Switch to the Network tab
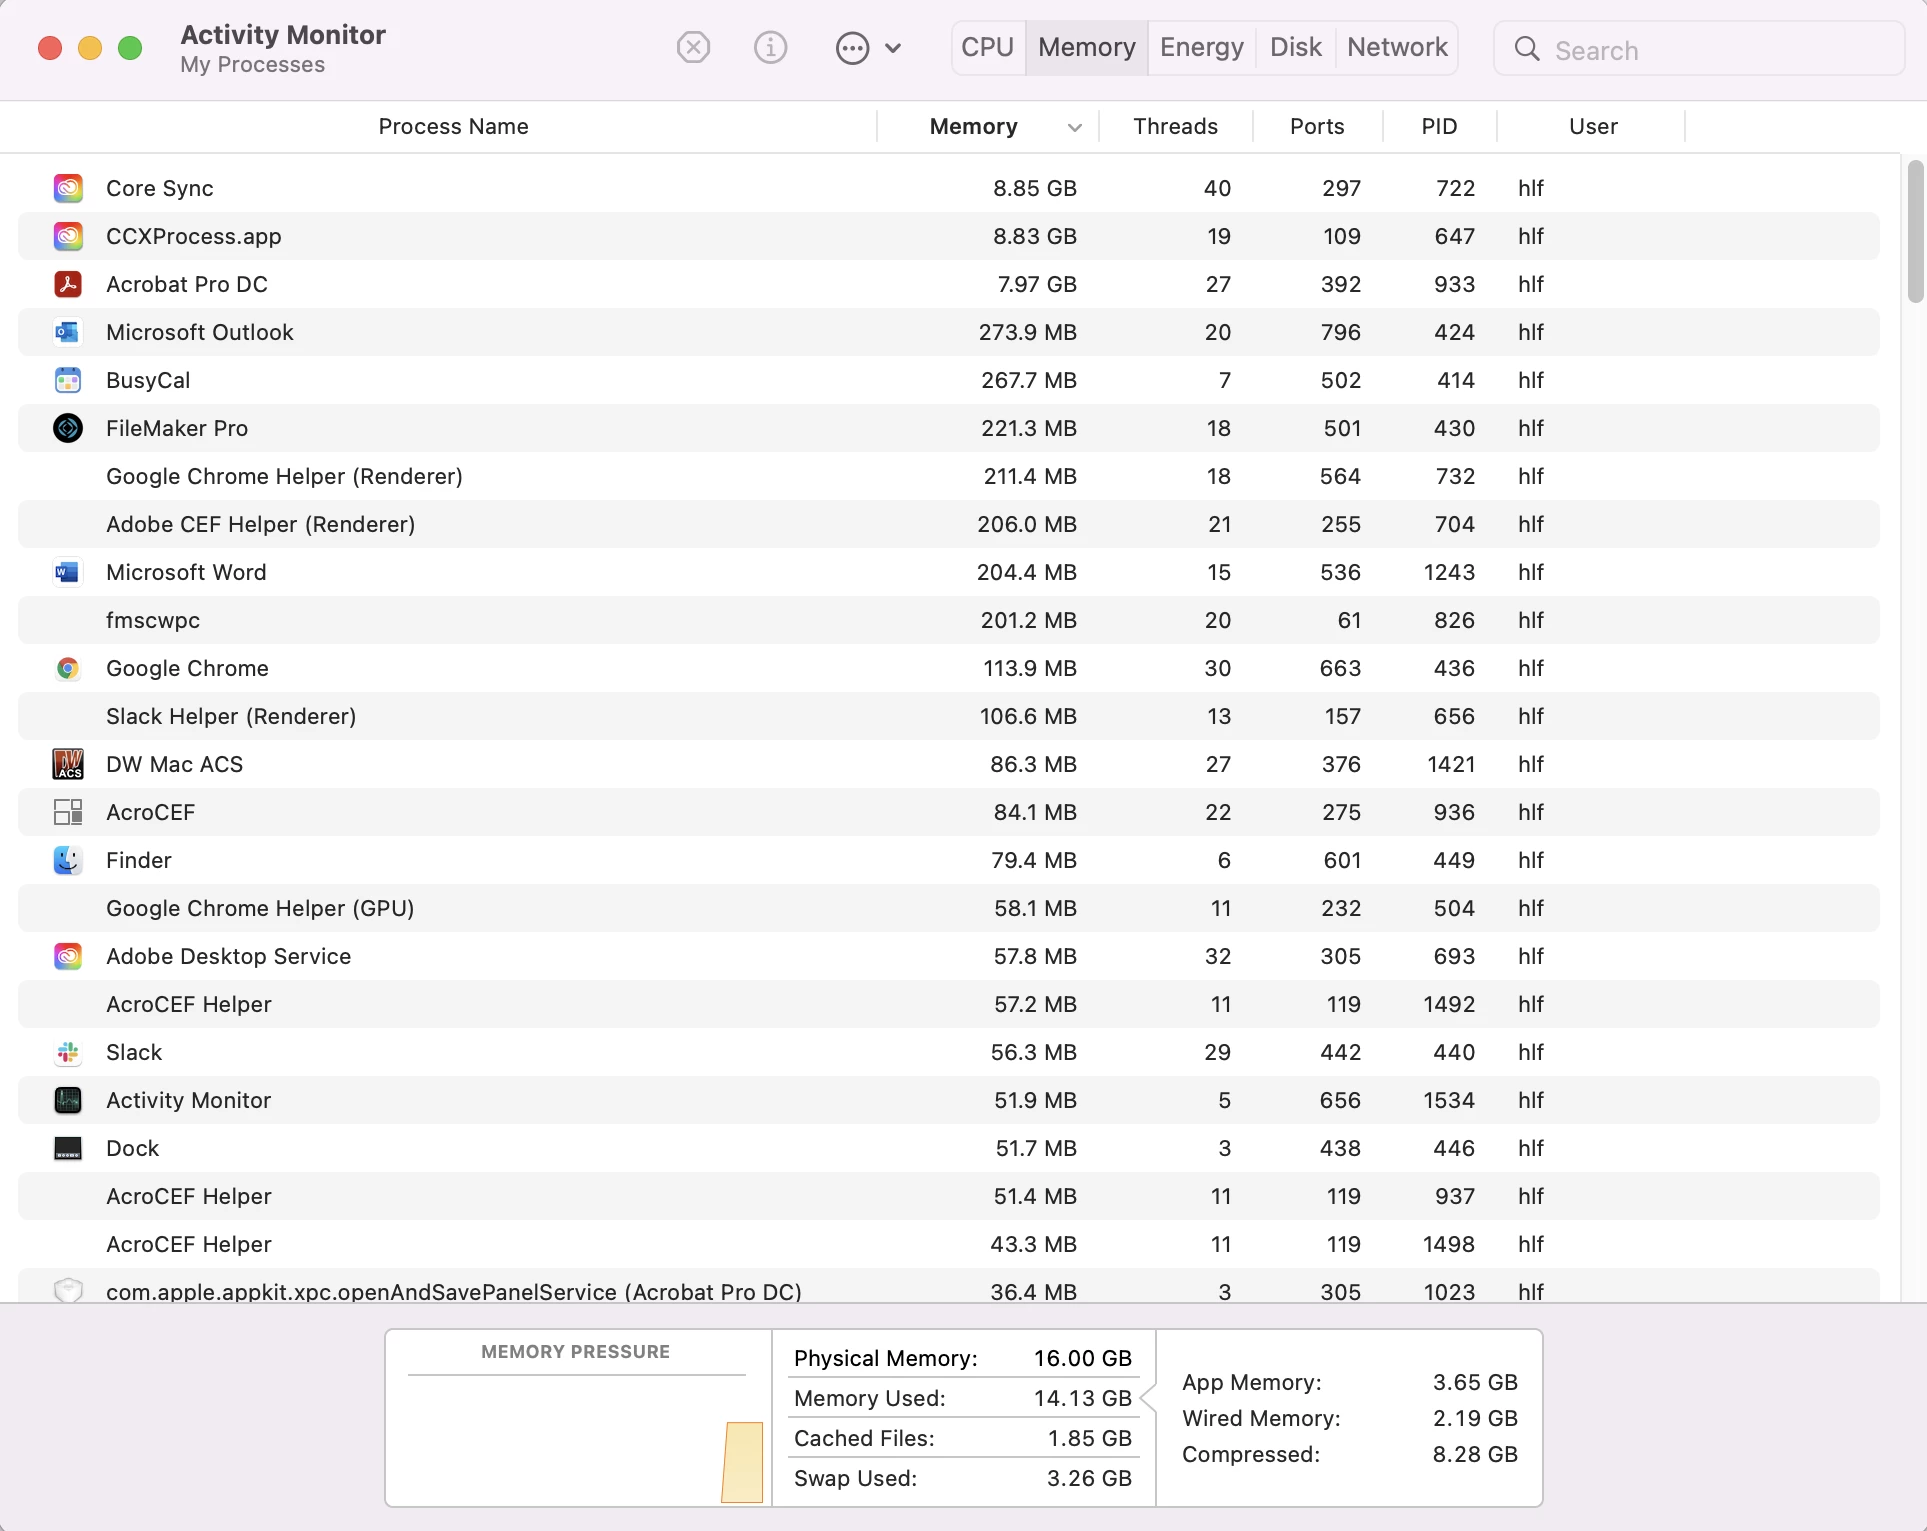The image size is (1927, 1531). click(x=1396, y=47)
